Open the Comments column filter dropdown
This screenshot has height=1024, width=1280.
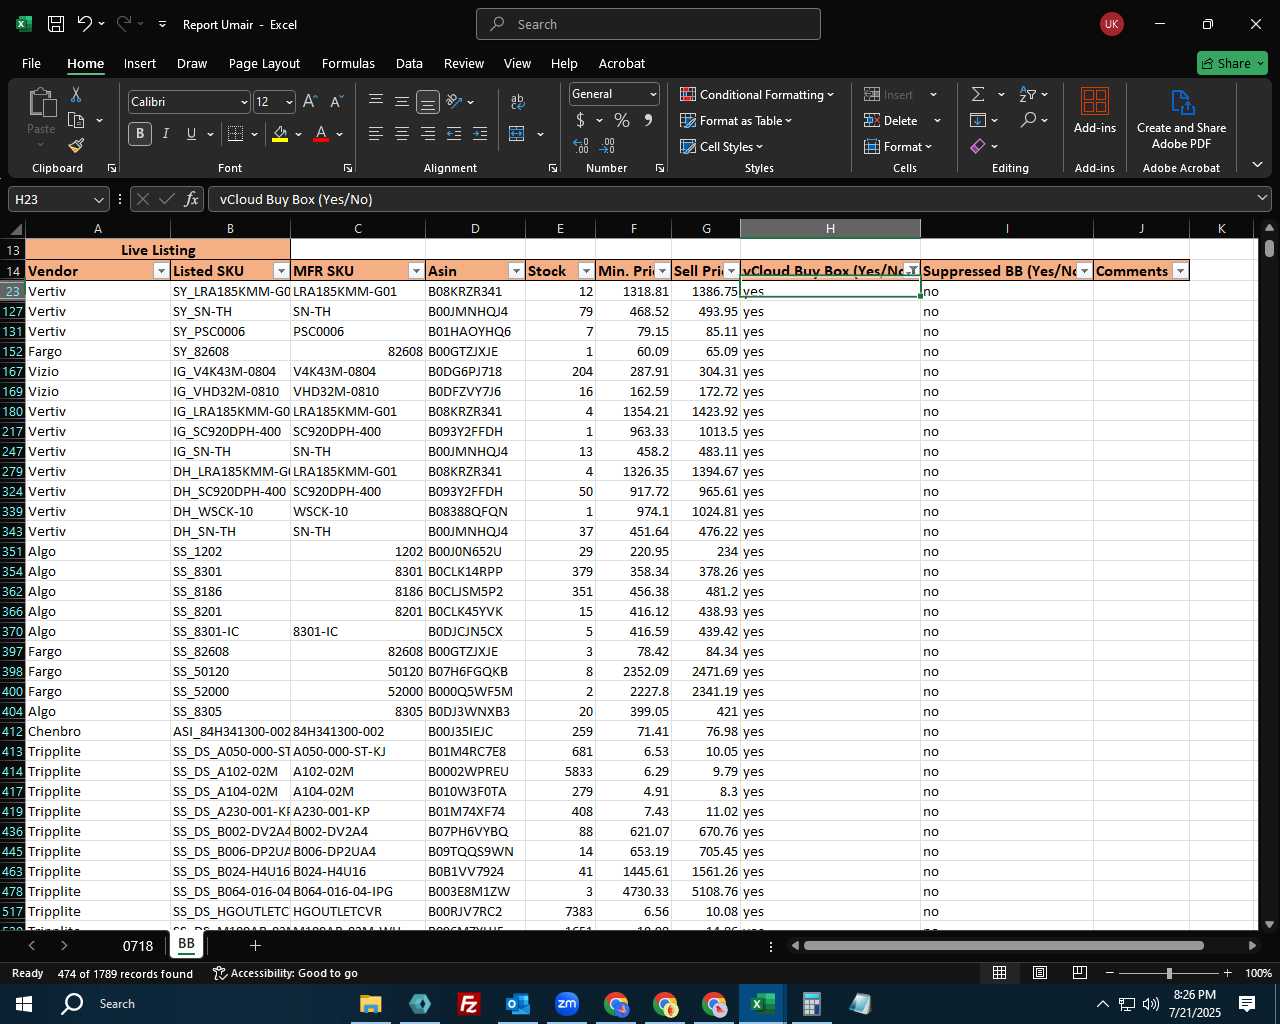click(1180, 271)
